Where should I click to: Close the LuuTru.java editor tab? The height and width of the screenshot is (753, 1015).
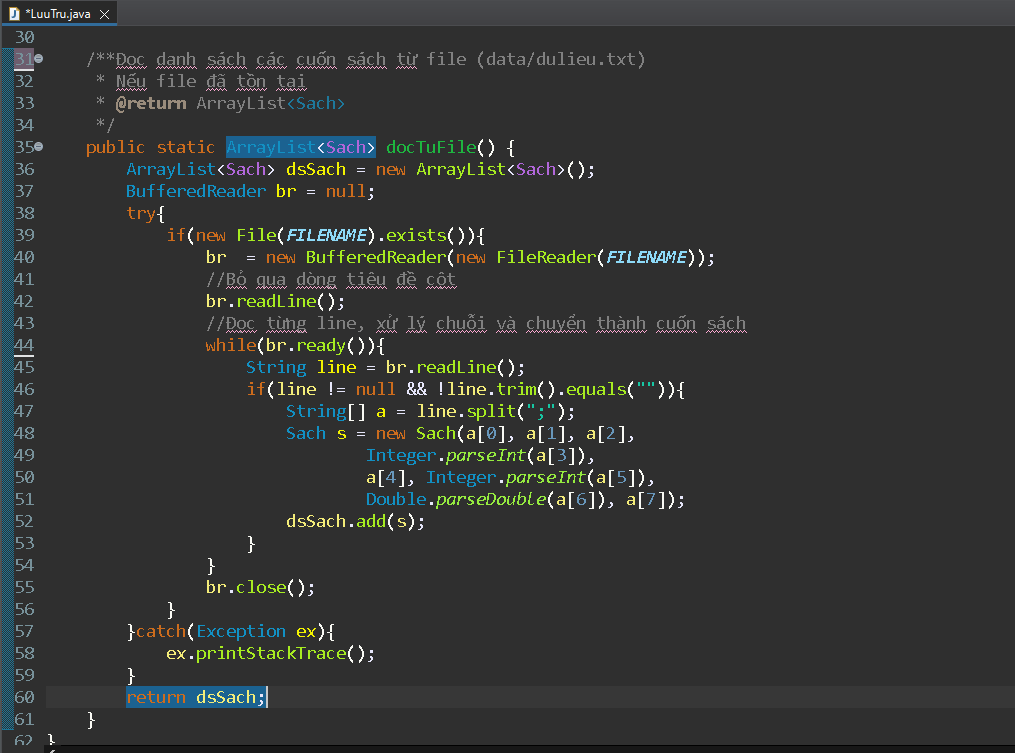[105, 13]
